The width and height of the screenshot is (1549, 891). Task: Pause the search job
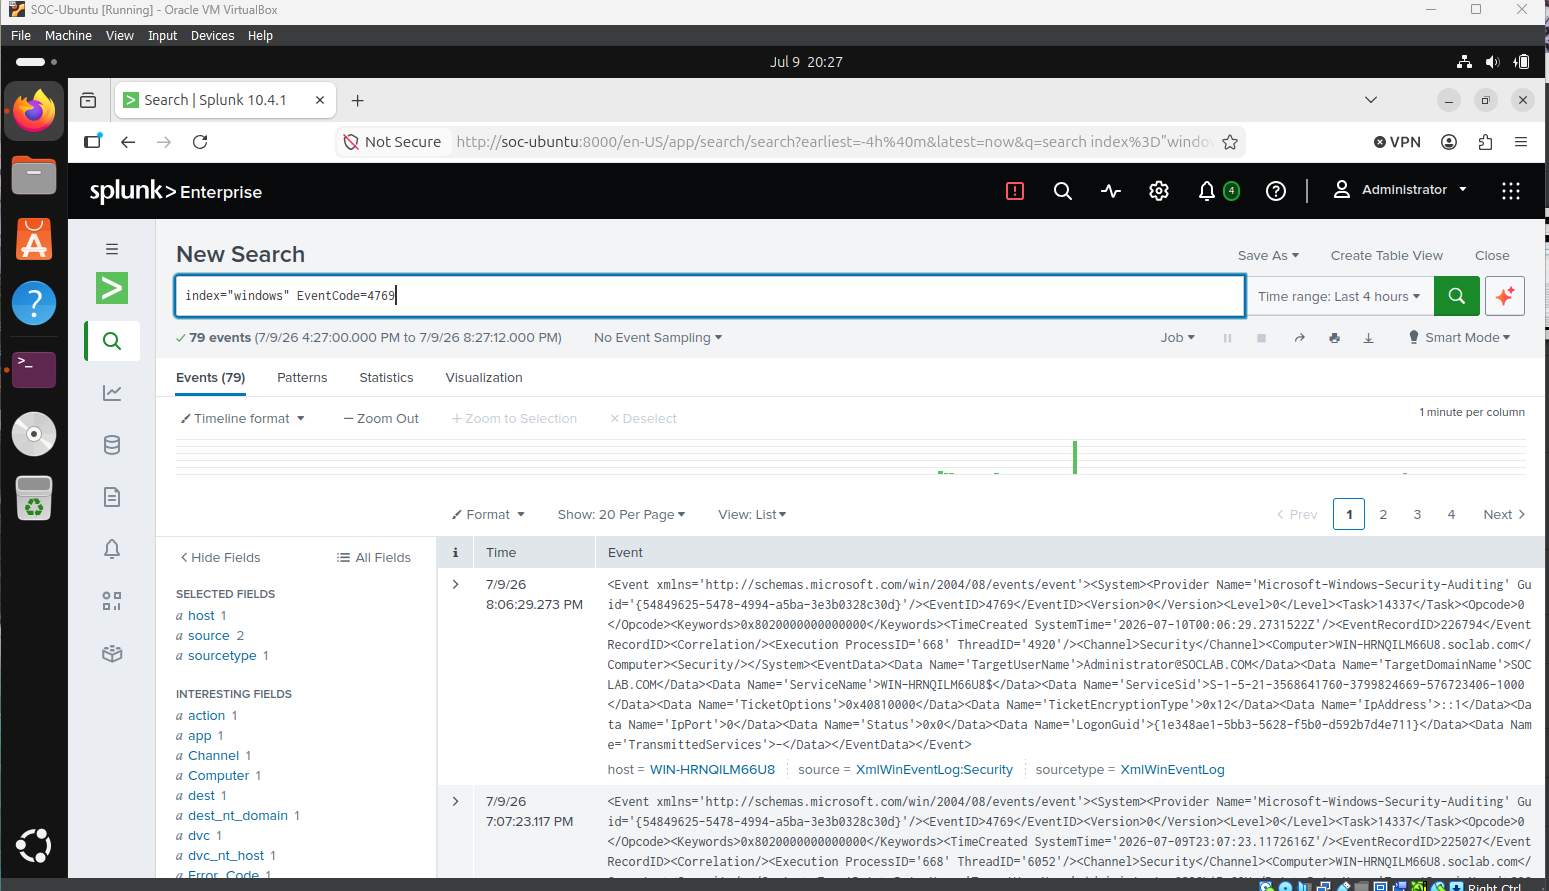click(1227, 338)
